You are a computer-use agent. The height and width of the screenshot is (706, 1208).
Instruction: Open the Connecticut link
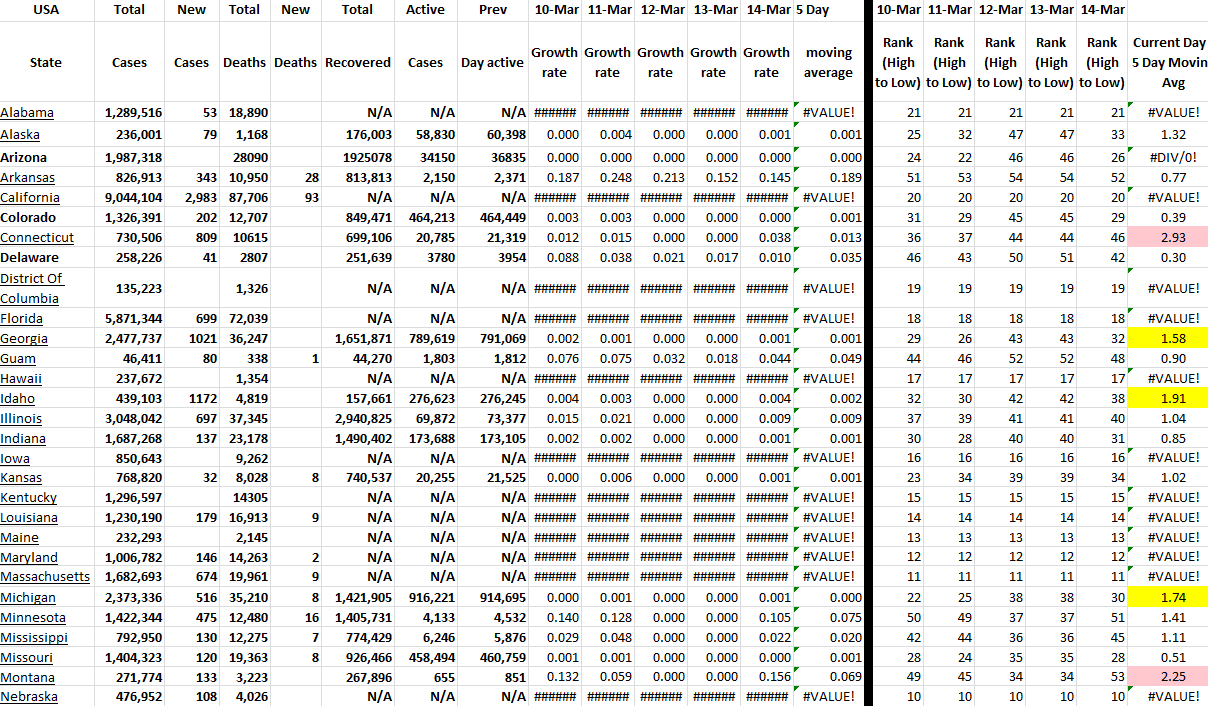[37, 238]
